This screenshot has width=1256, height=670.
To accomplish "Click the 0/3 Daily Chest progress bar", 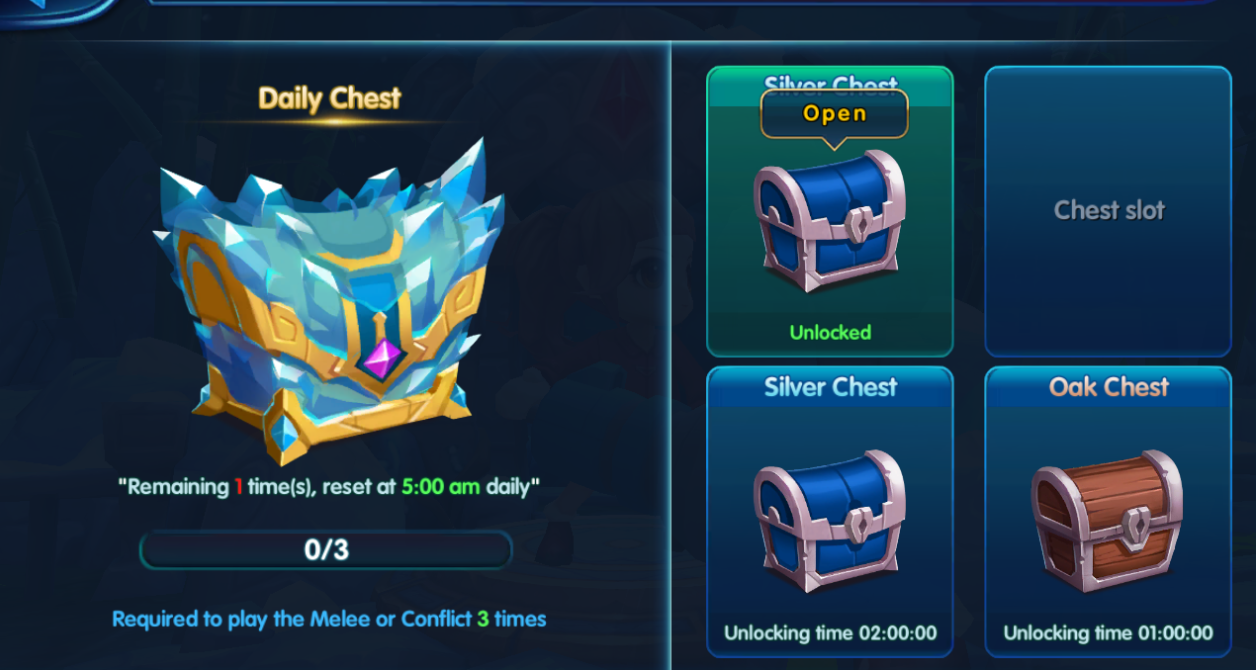I will click(326, 550).
